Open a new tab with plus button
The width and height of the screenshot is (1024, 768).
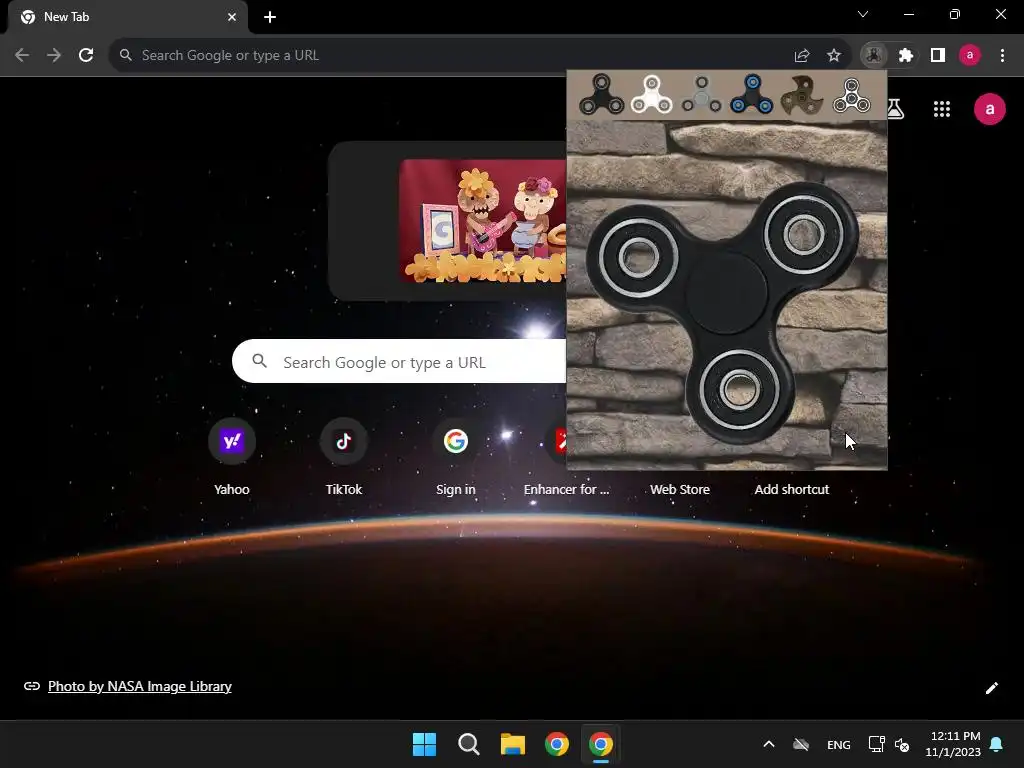pos(270,17)
